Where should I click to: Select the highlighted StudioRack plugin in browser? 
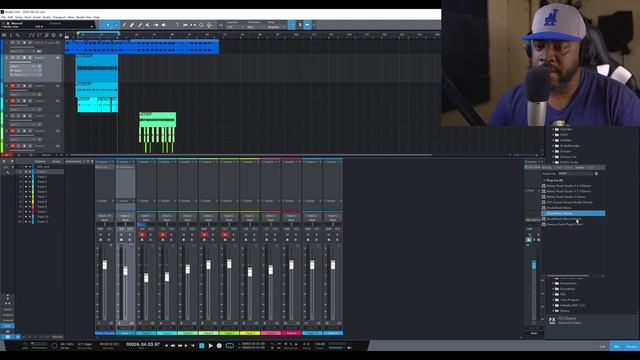coord(573,213)
